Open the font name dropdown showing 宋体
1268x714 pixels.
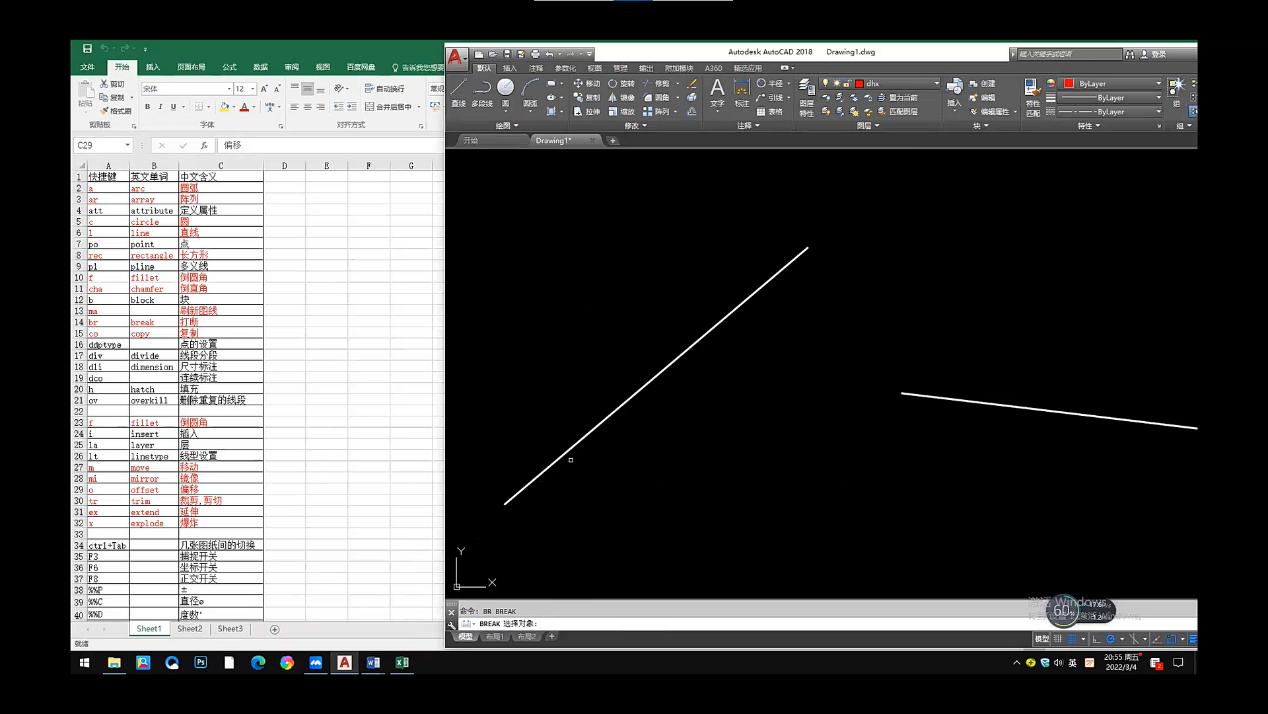pos(229,89)
